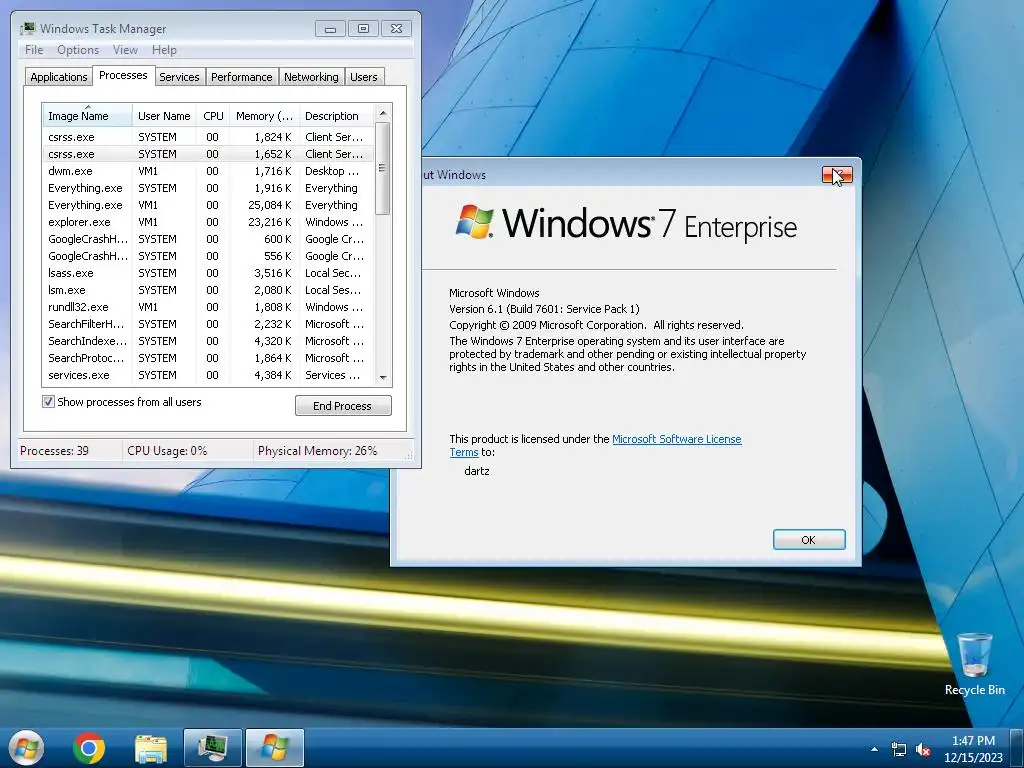Launch Google Chrome from taskbar
1024x768 pixels.
[x=89, y=748]
